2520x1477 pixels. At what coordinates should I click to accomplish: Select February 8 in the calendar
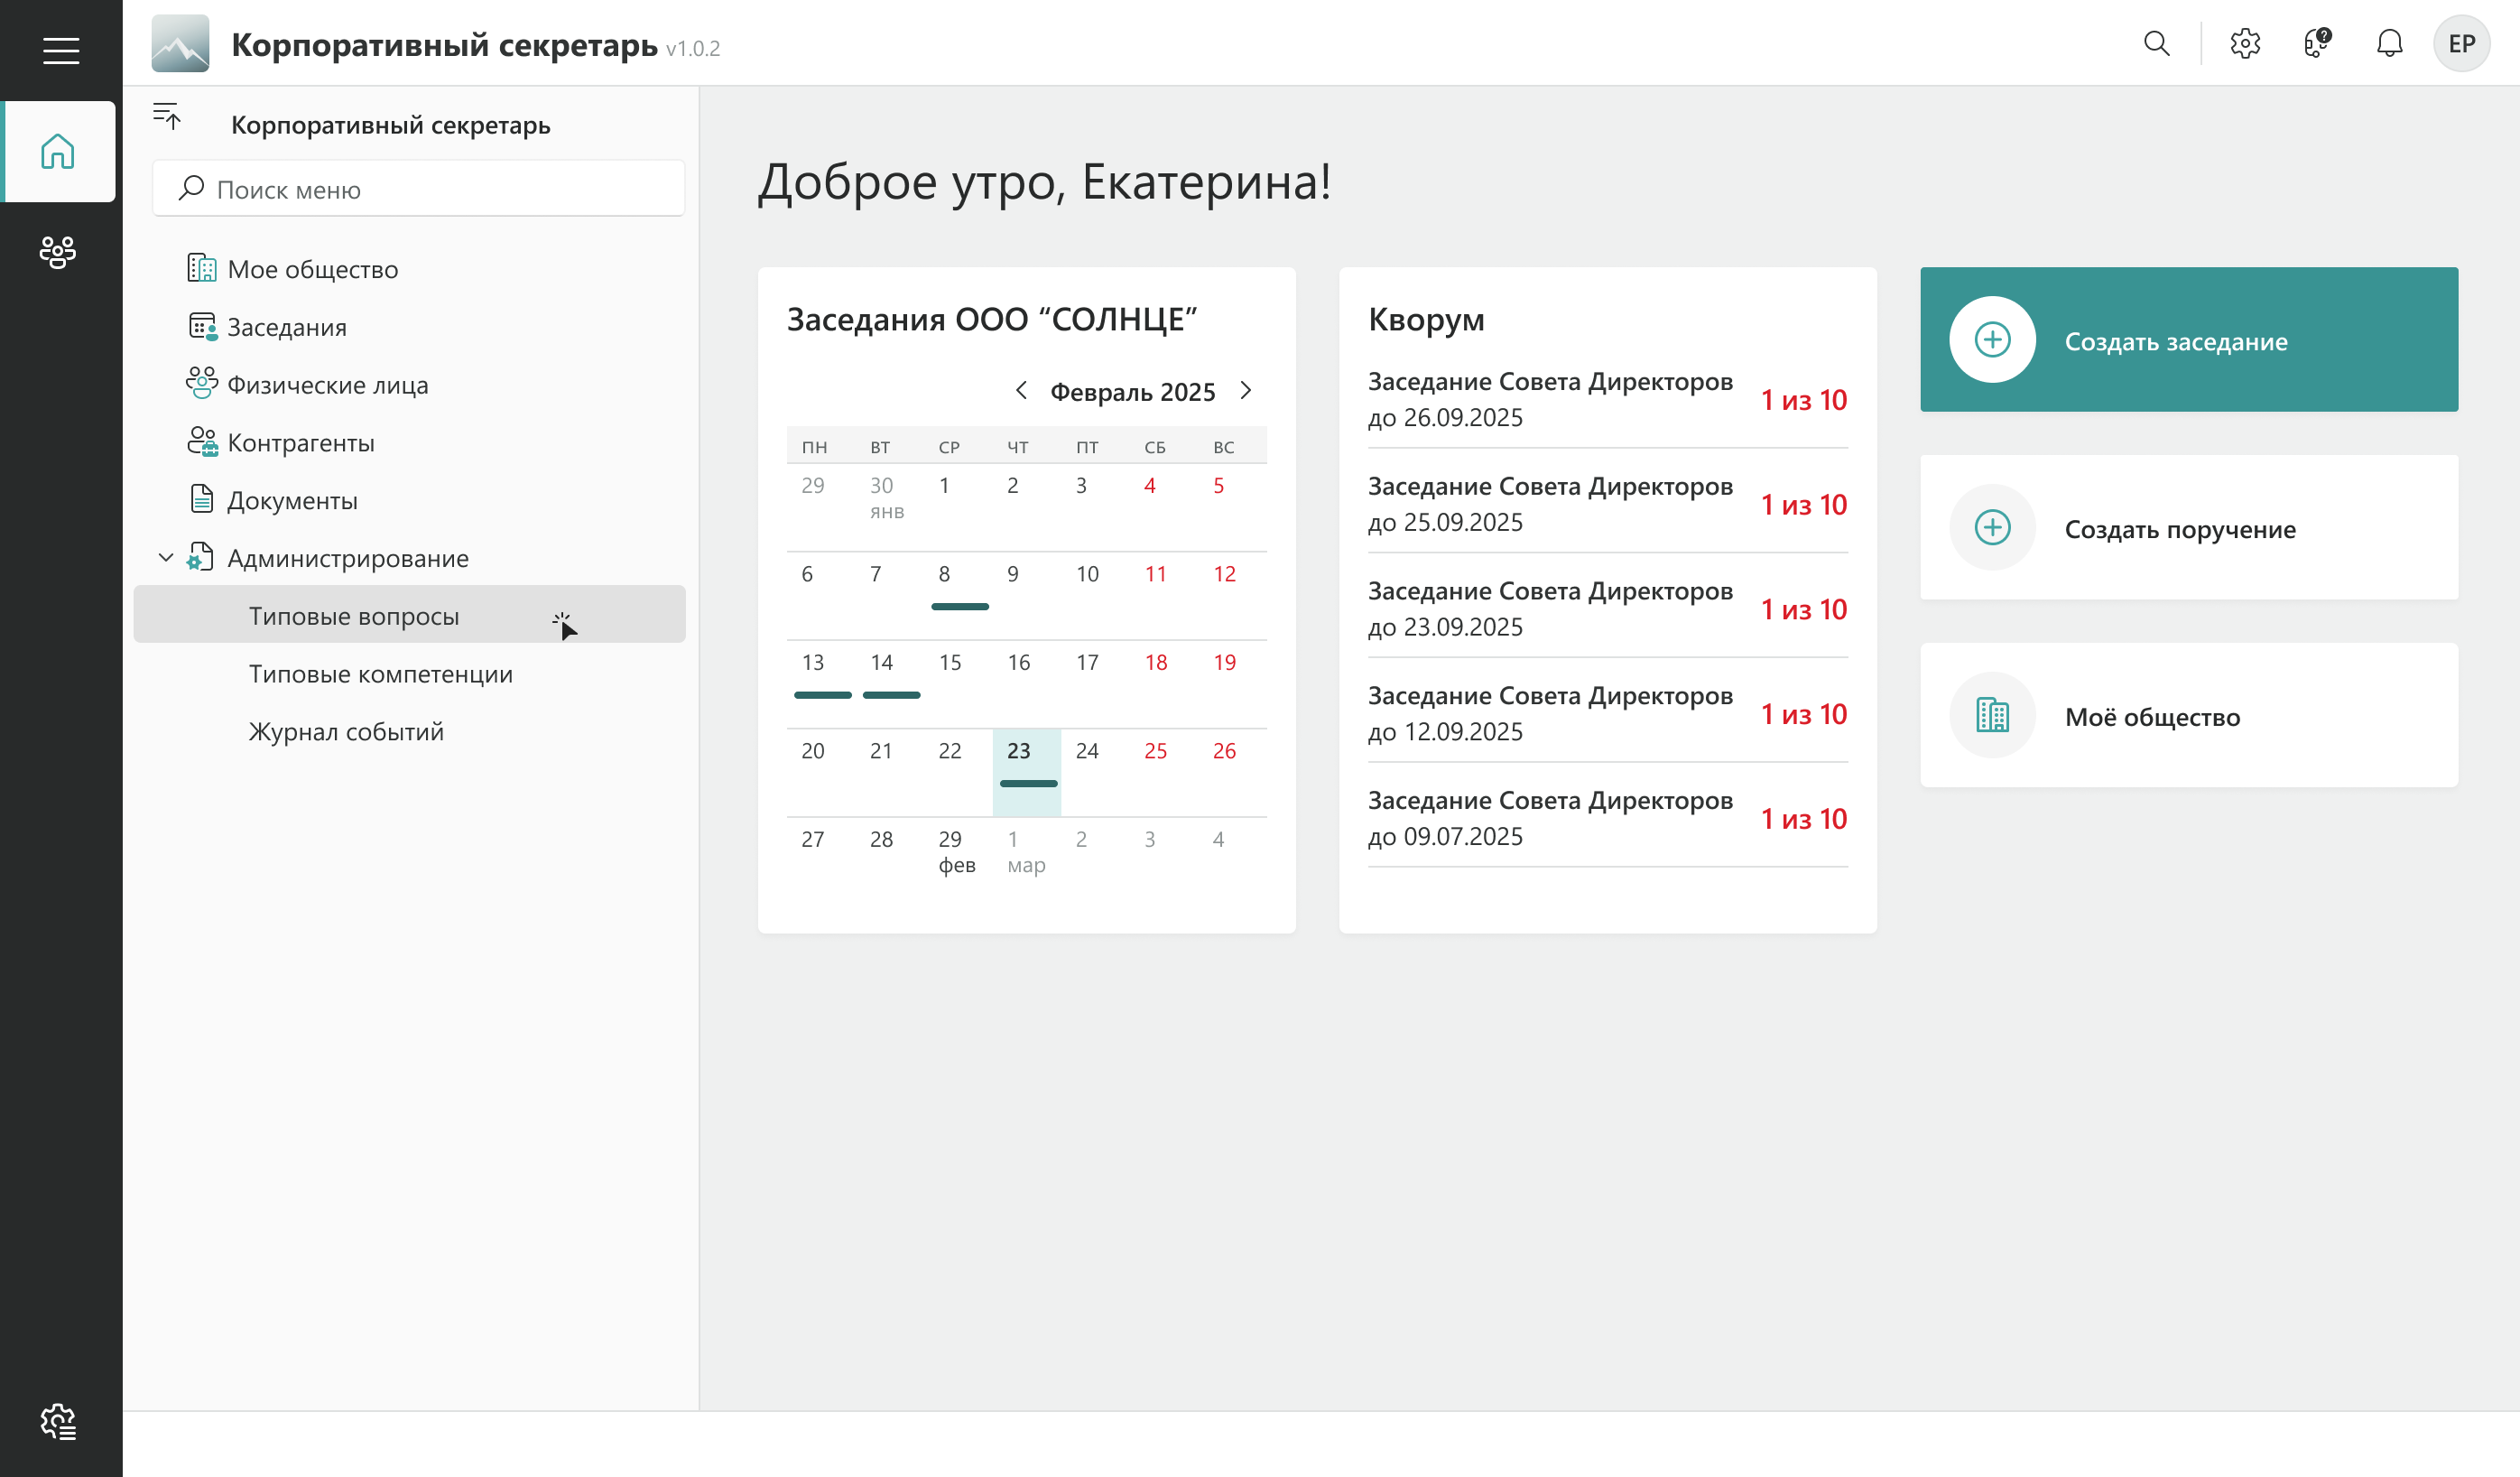pyautogui.click(x=945, y=575)
